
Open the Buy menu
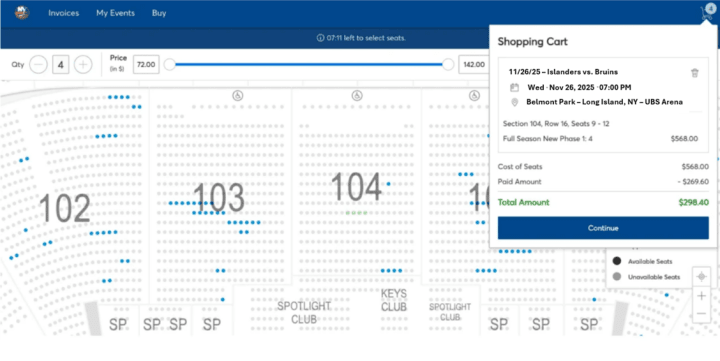159,13
